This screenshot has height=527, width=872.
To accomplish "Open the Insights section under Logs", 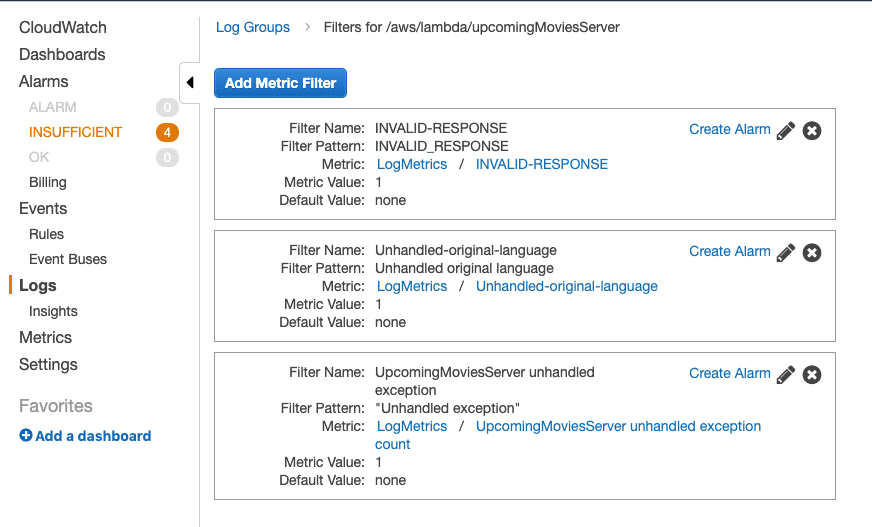I will point(53,311).
